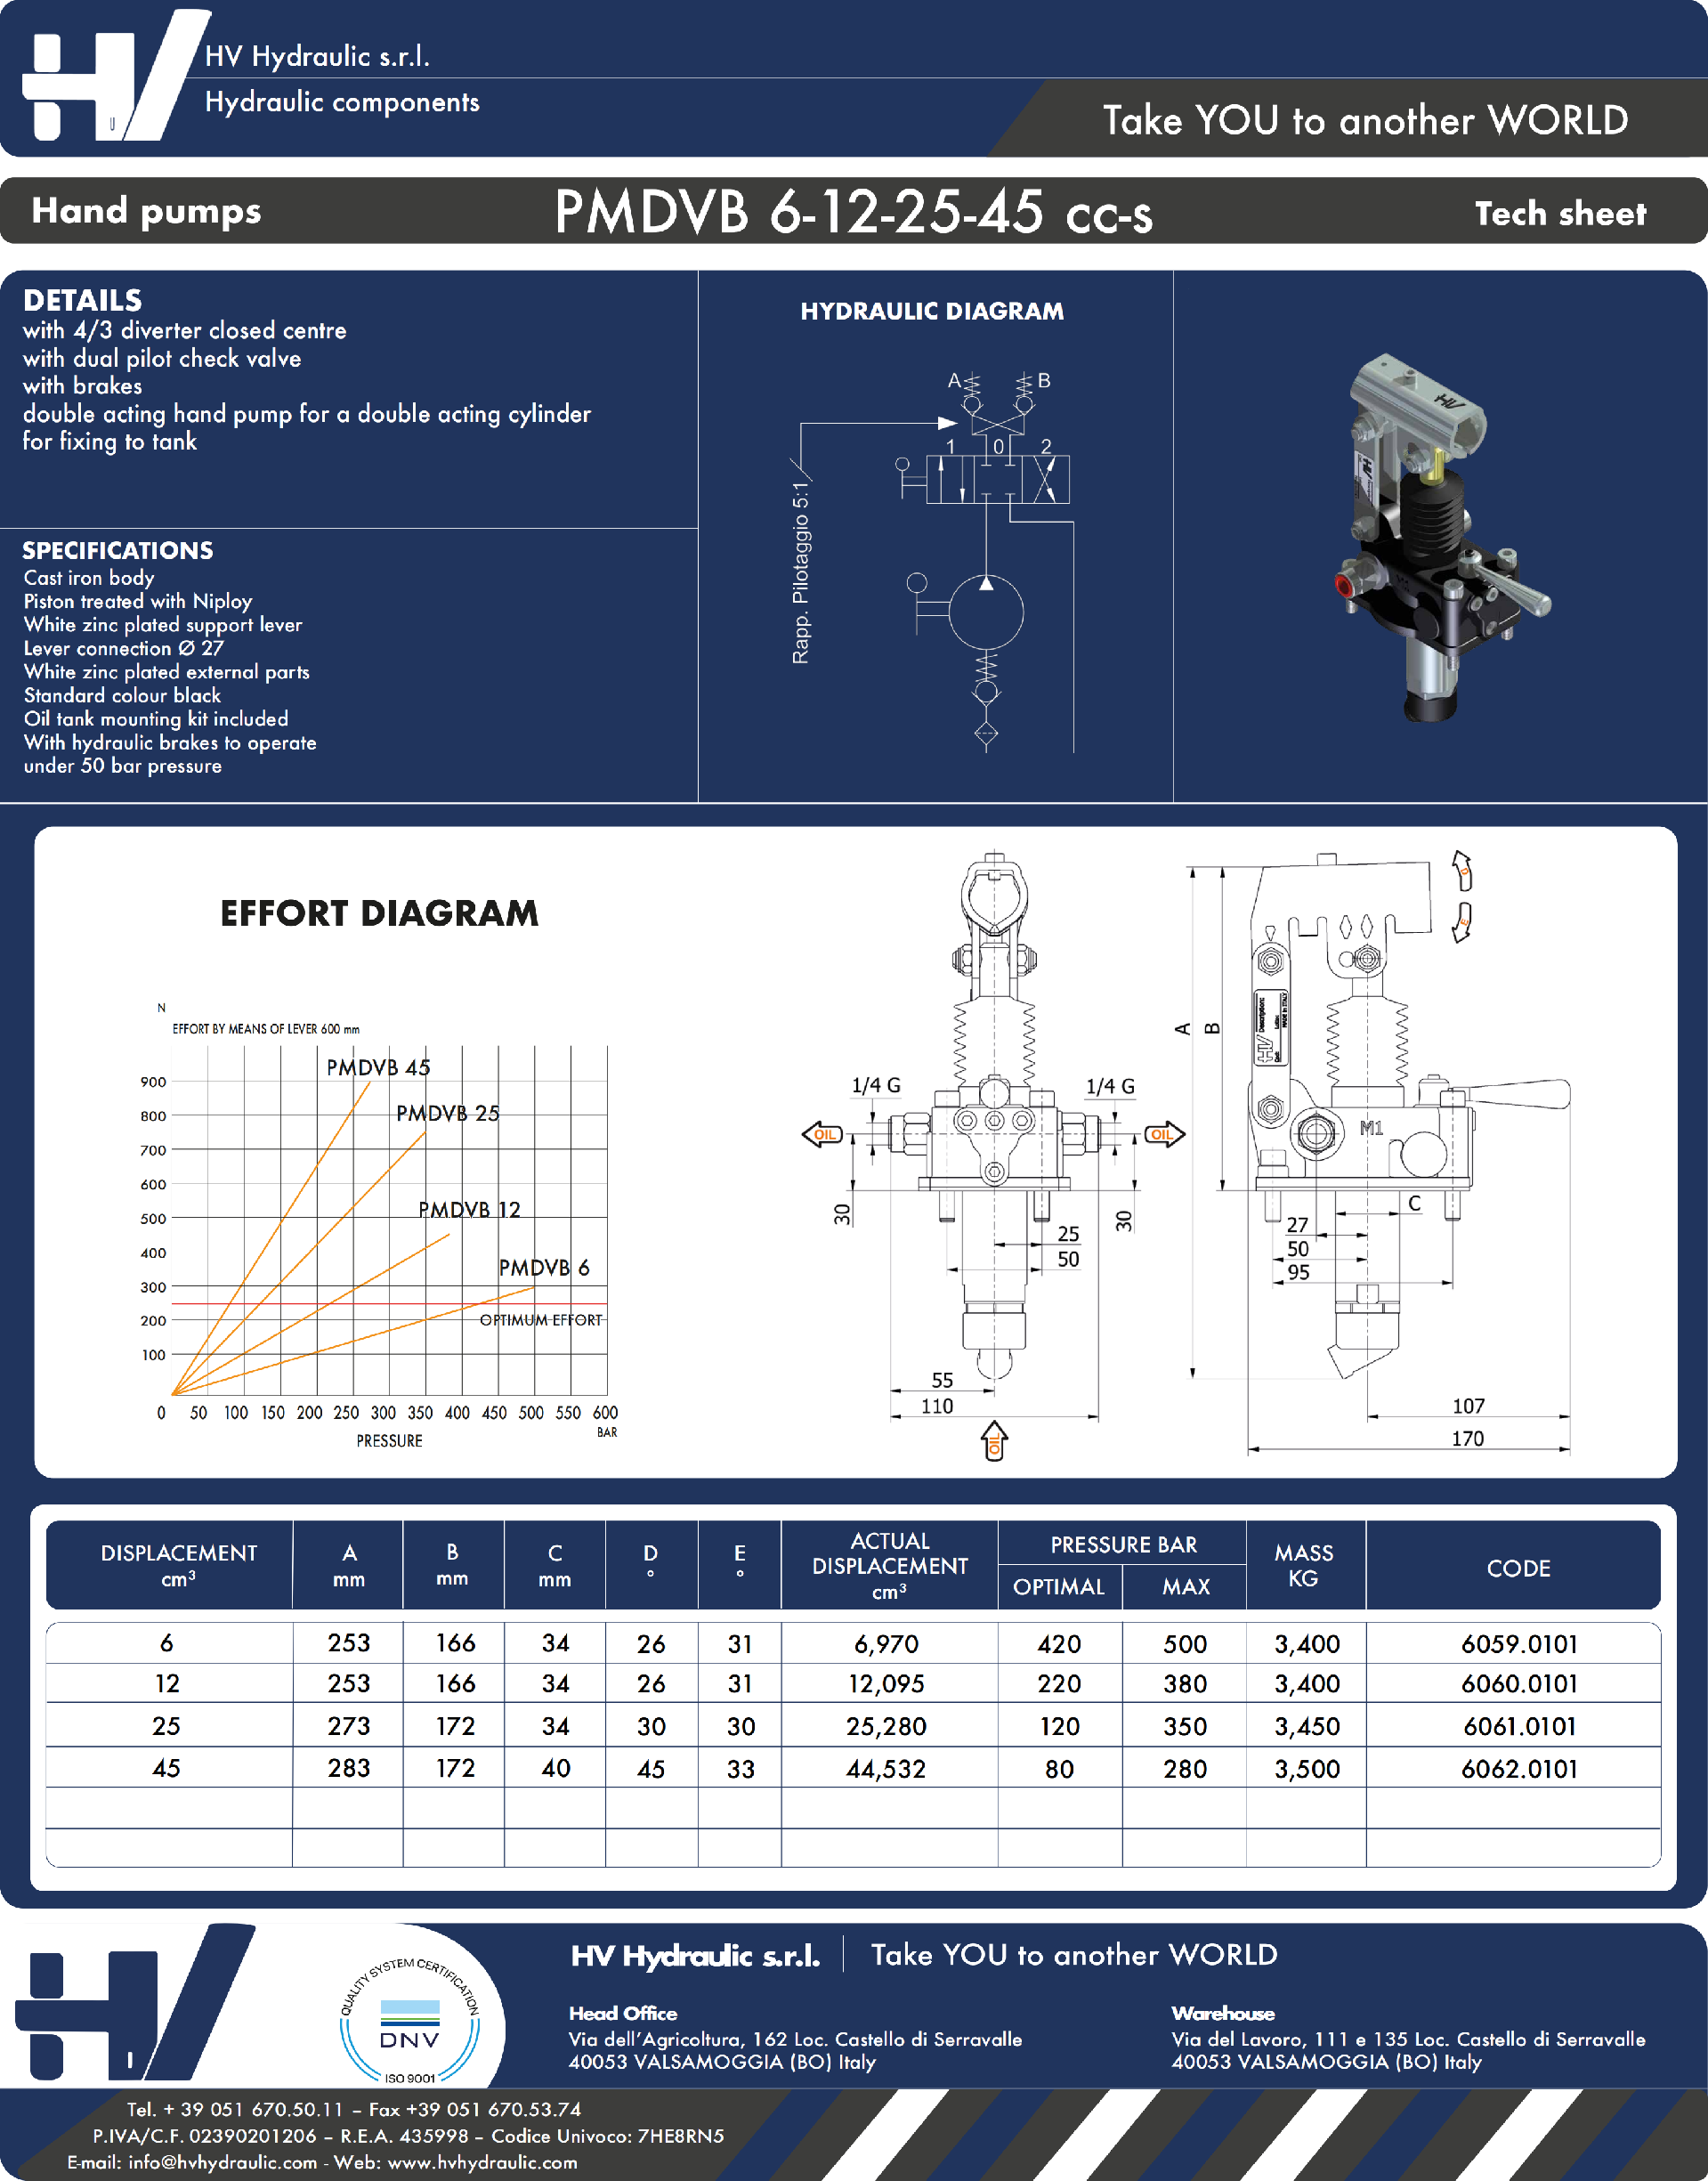Click the 'PMDVB 45' curve label
The image size is (1708, 2181).
378,1067
